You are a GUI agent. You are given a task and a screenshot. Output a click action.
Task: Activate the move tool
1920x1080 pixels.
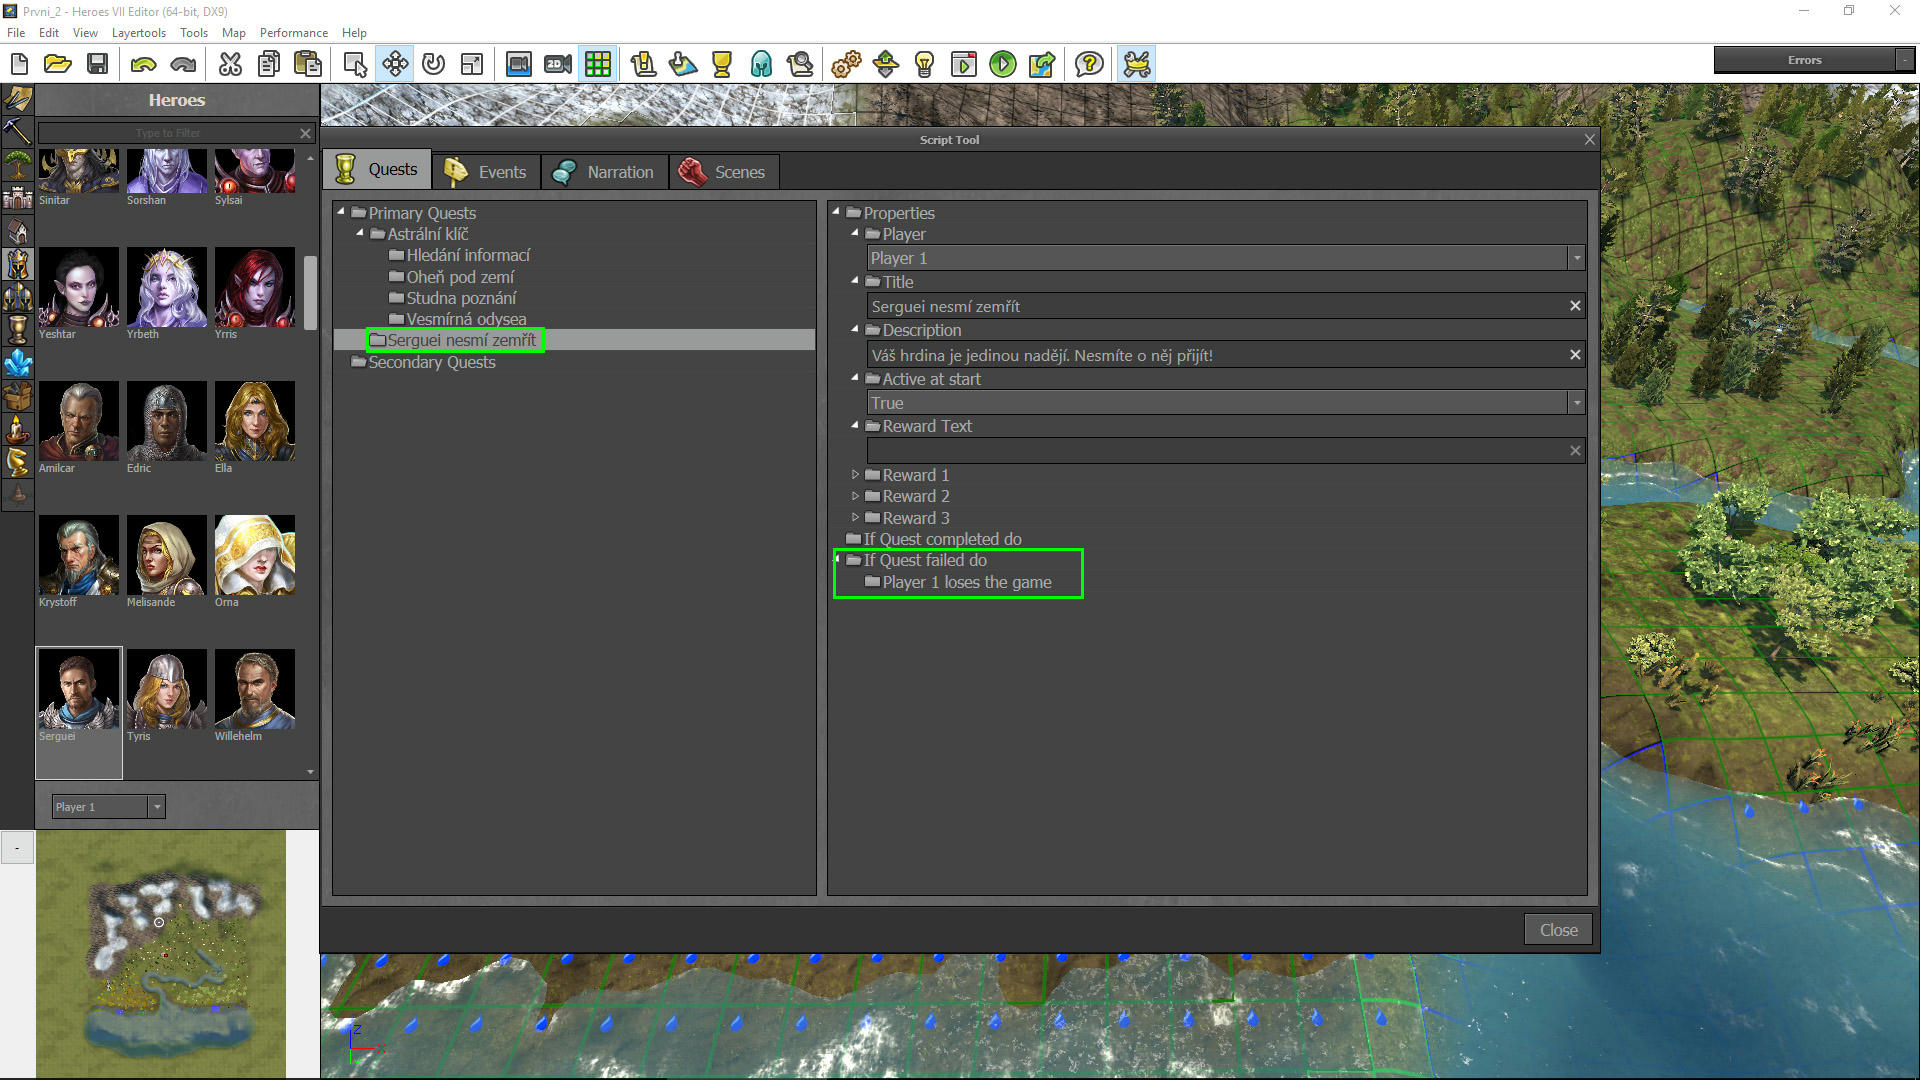pos(395,64)
